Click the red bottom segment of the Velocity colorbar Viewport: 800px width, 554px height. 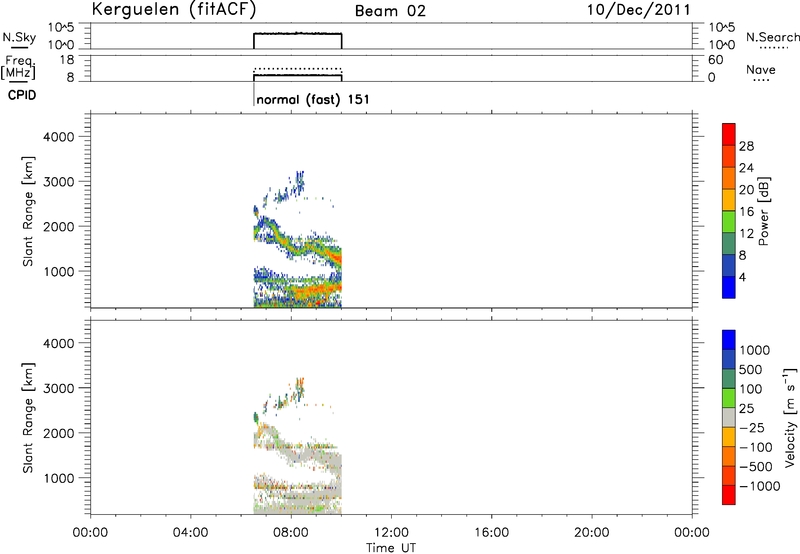click(x=729, y=495)
